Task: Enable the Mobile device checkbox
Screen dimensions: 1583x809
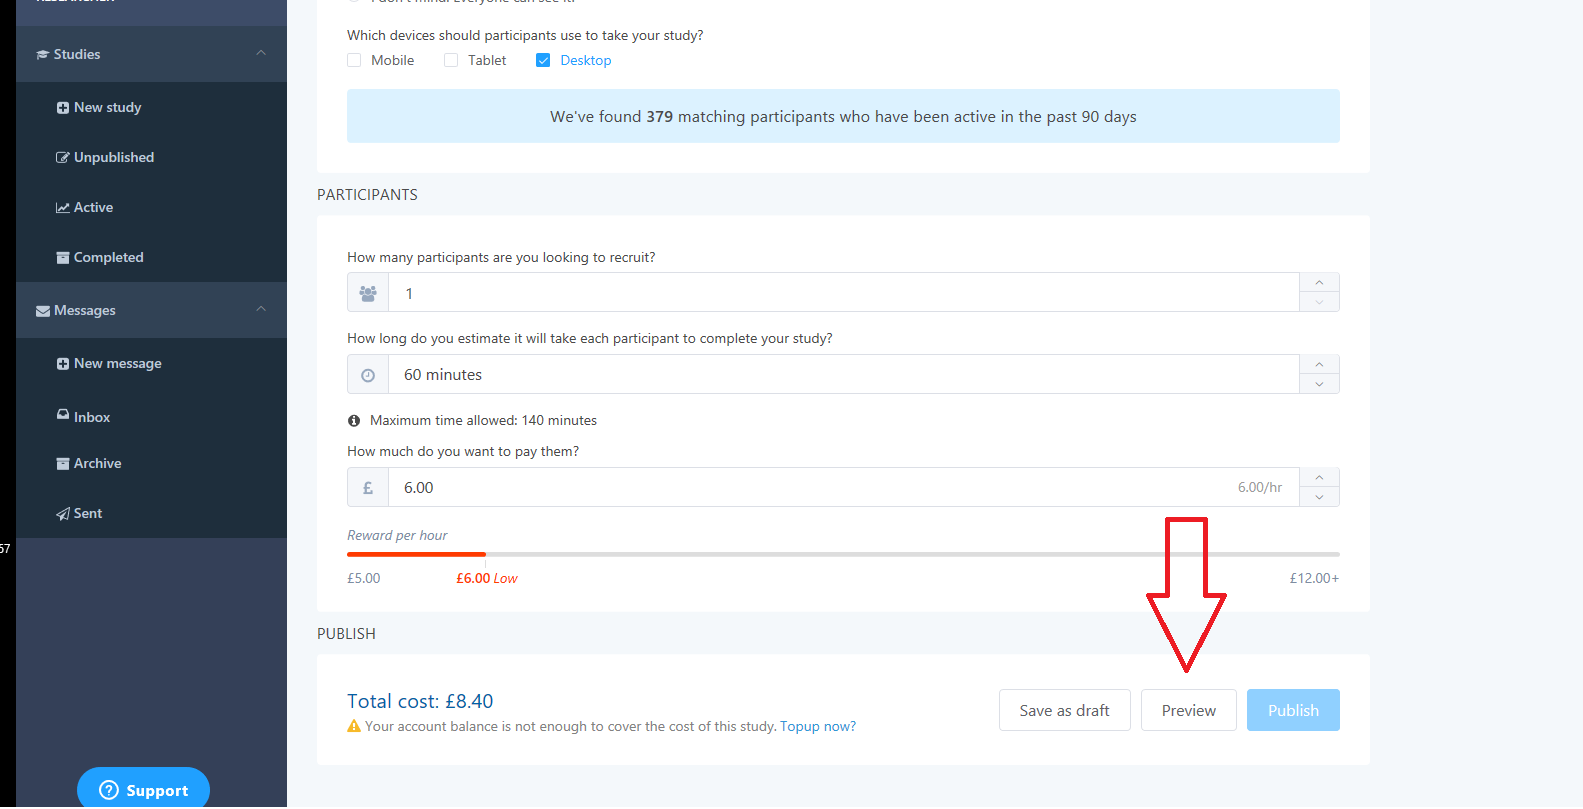Action: point(354,60)
